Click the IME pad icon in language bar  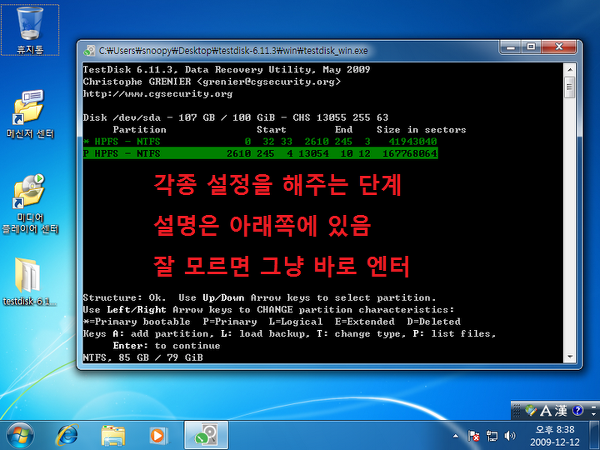531,411
